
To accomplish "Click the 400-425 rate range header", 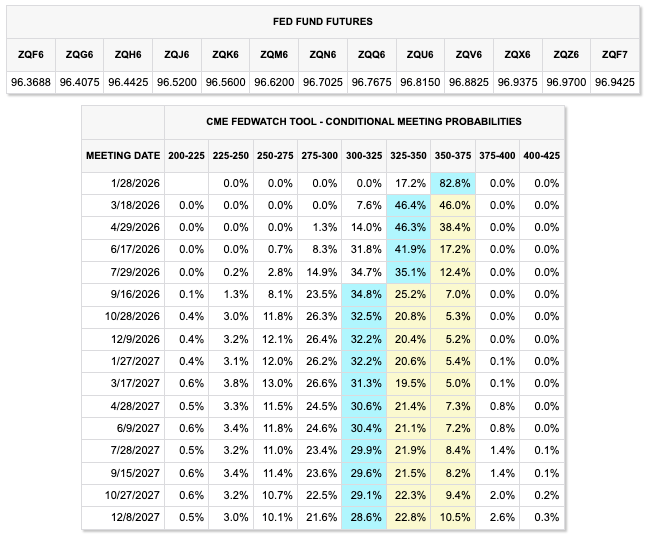I will coord(542,156).
